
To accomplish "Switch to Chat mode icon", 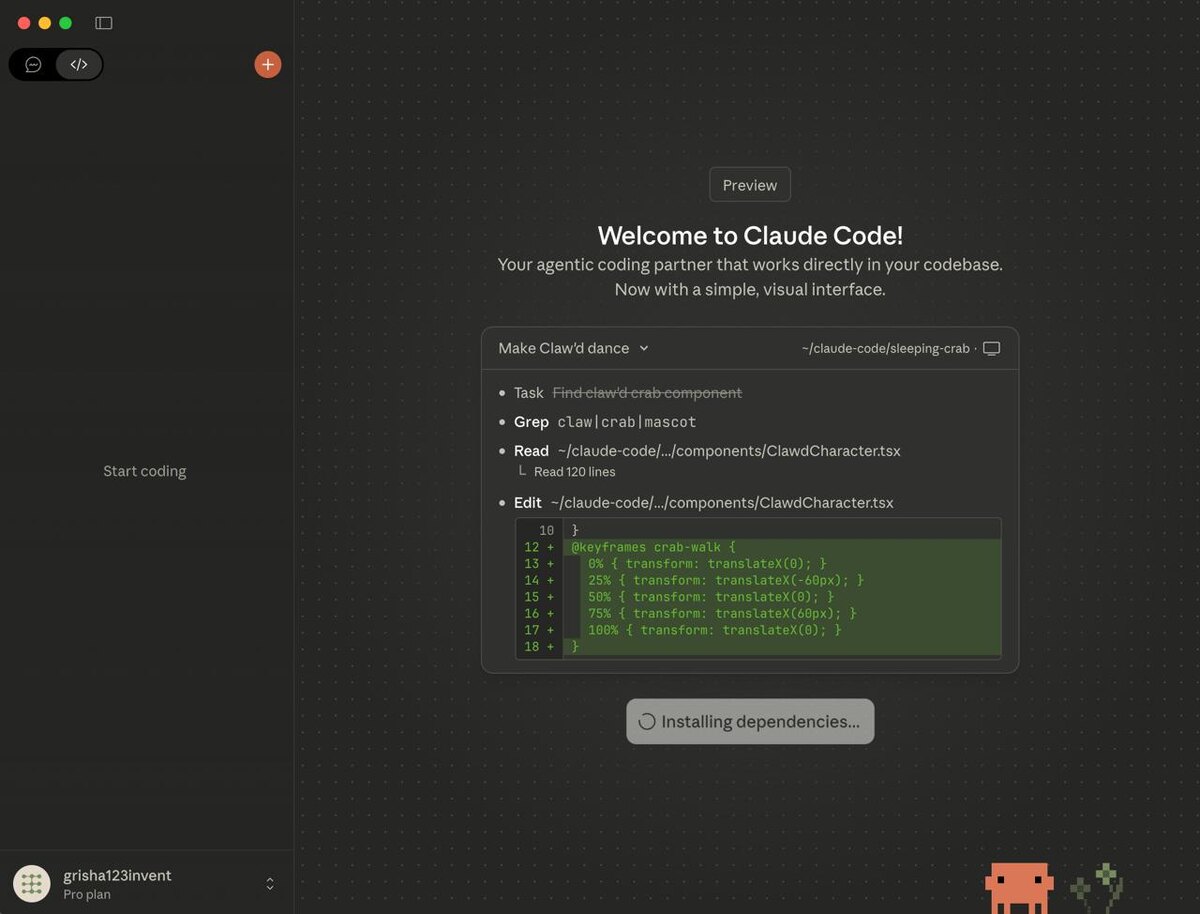I will click(34, 65).
